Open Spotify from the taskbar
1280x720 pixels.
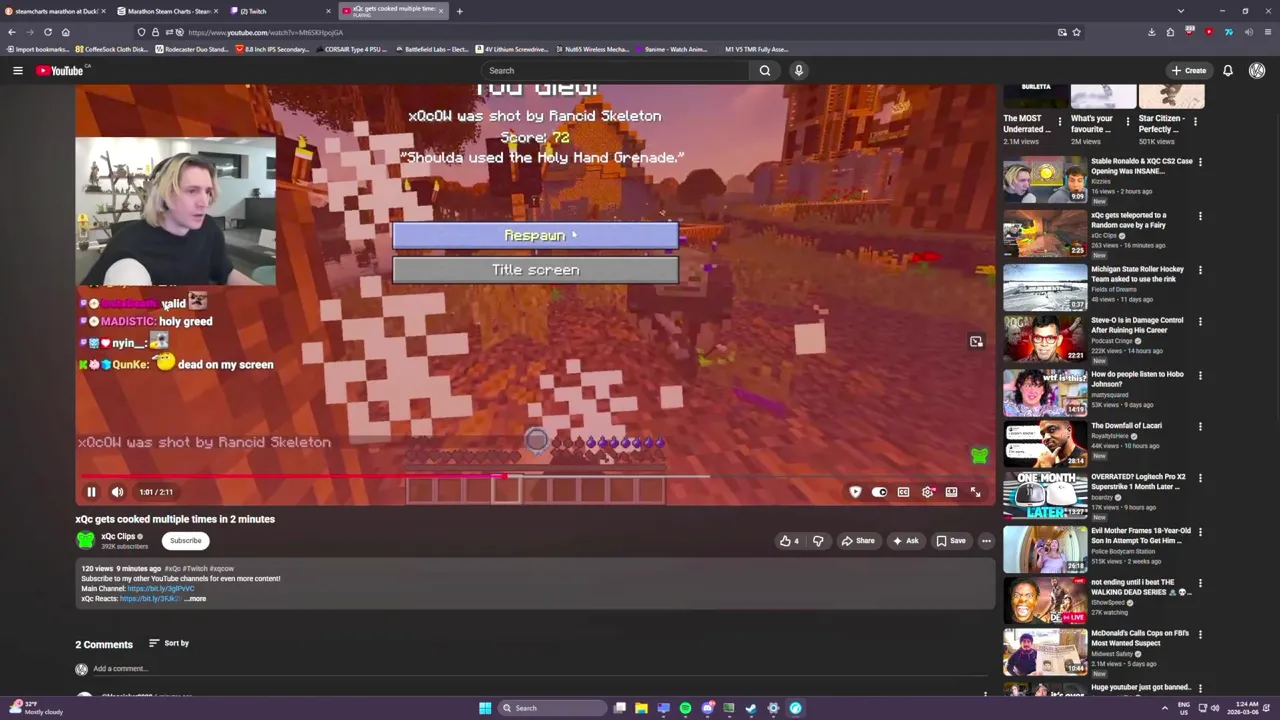[x=685, y=708]
